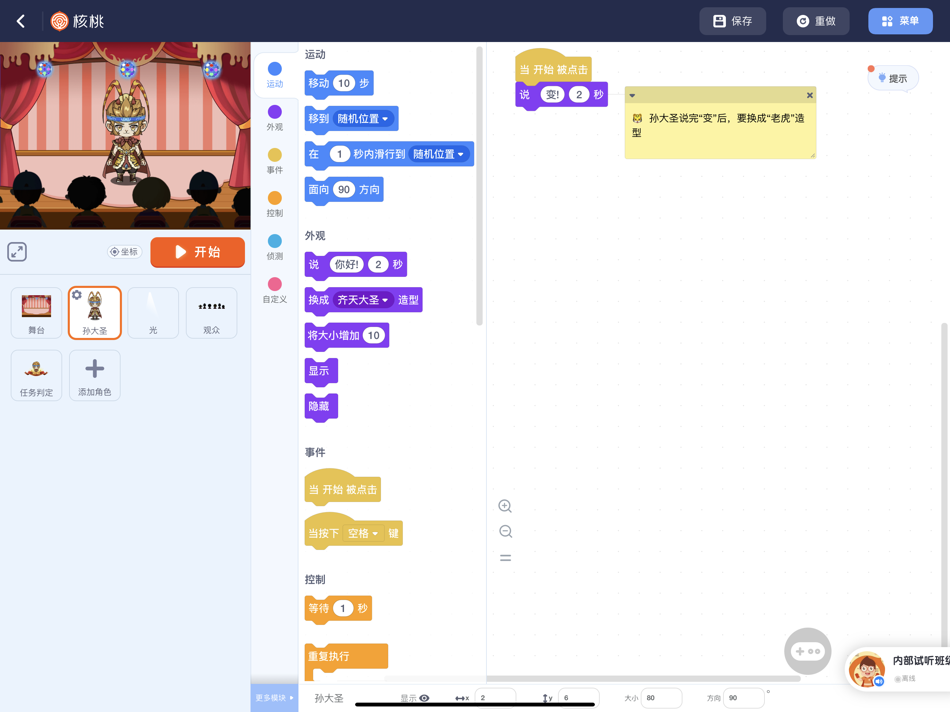Viewport: 950px width, 712px height.
Task: Click the 隐藏 hide block
Action: coord(321,407)
